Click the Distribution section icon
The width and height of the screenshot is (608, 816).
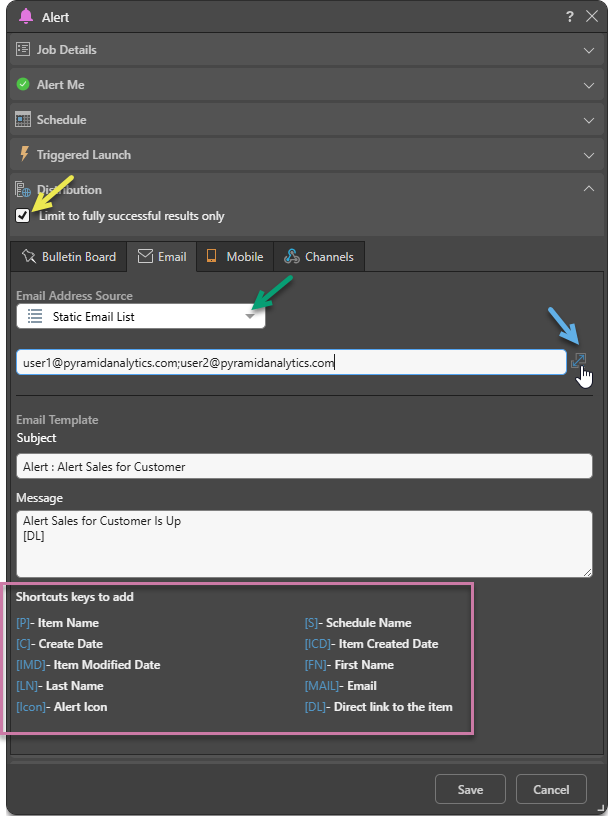[x=23, y=190]
